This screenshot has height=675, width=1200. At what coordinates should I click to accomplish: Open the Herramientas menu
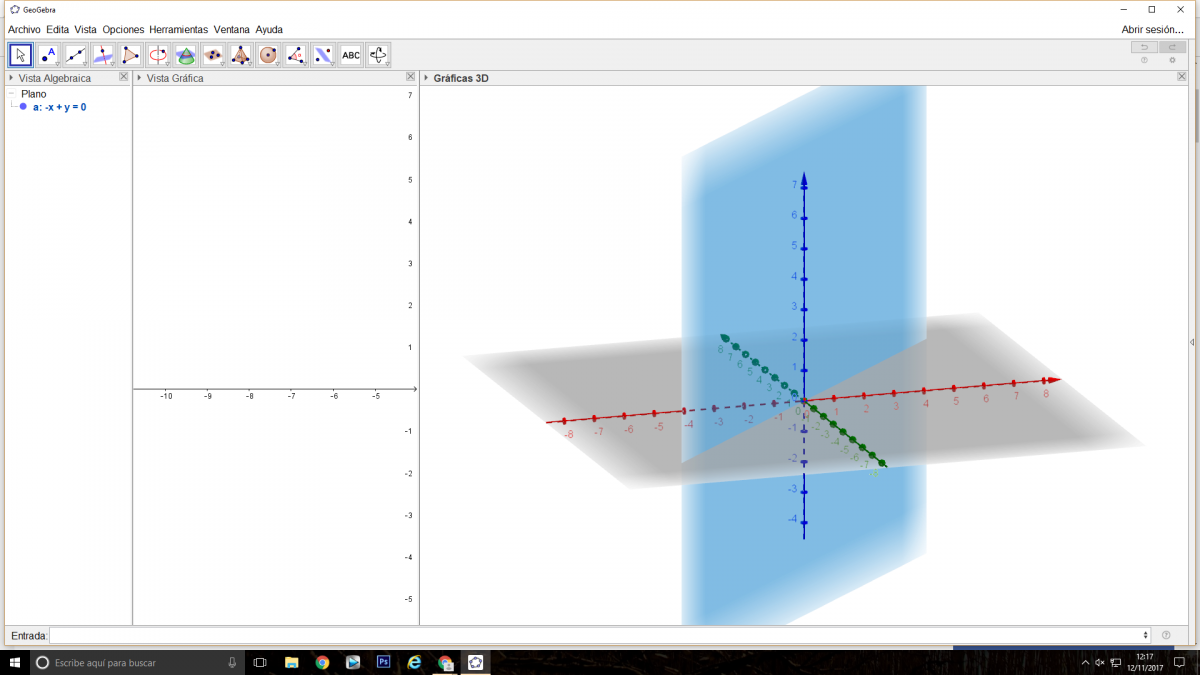(178, 30)
